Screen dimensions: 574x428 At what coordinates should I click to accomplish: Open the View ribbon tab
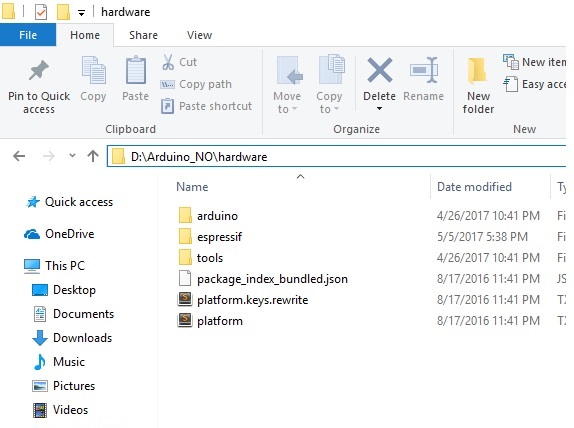[x=200, y=35]
